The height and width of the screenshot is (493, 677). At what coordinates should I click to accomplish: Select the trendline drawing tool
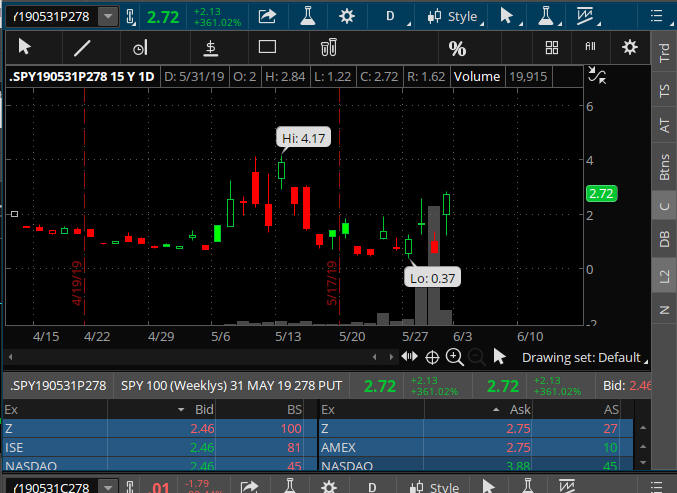[x=83, y=47]
